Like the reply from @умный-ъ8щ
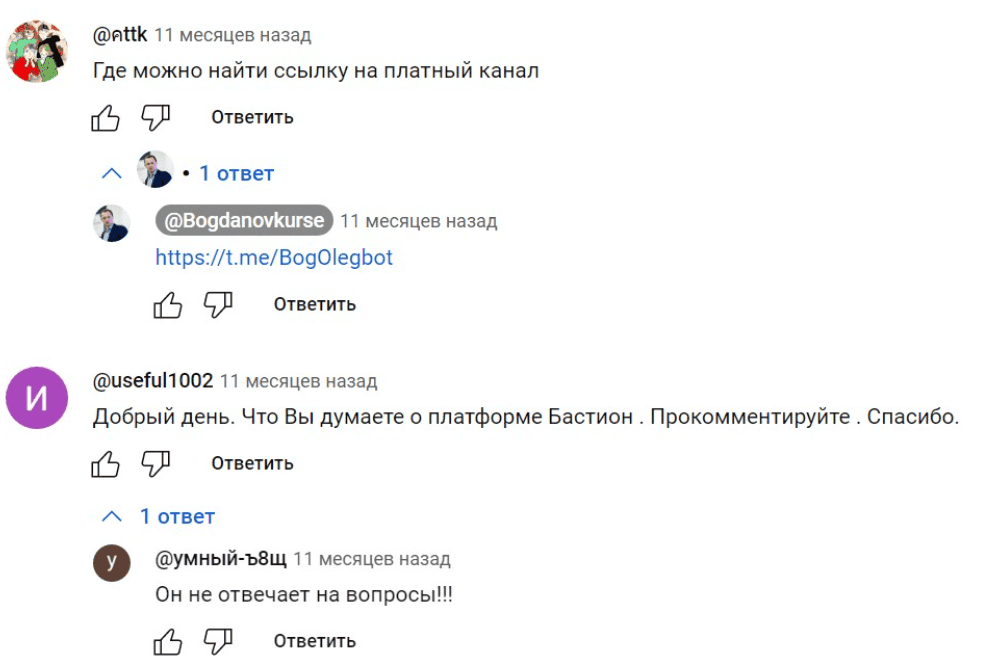 168,641
